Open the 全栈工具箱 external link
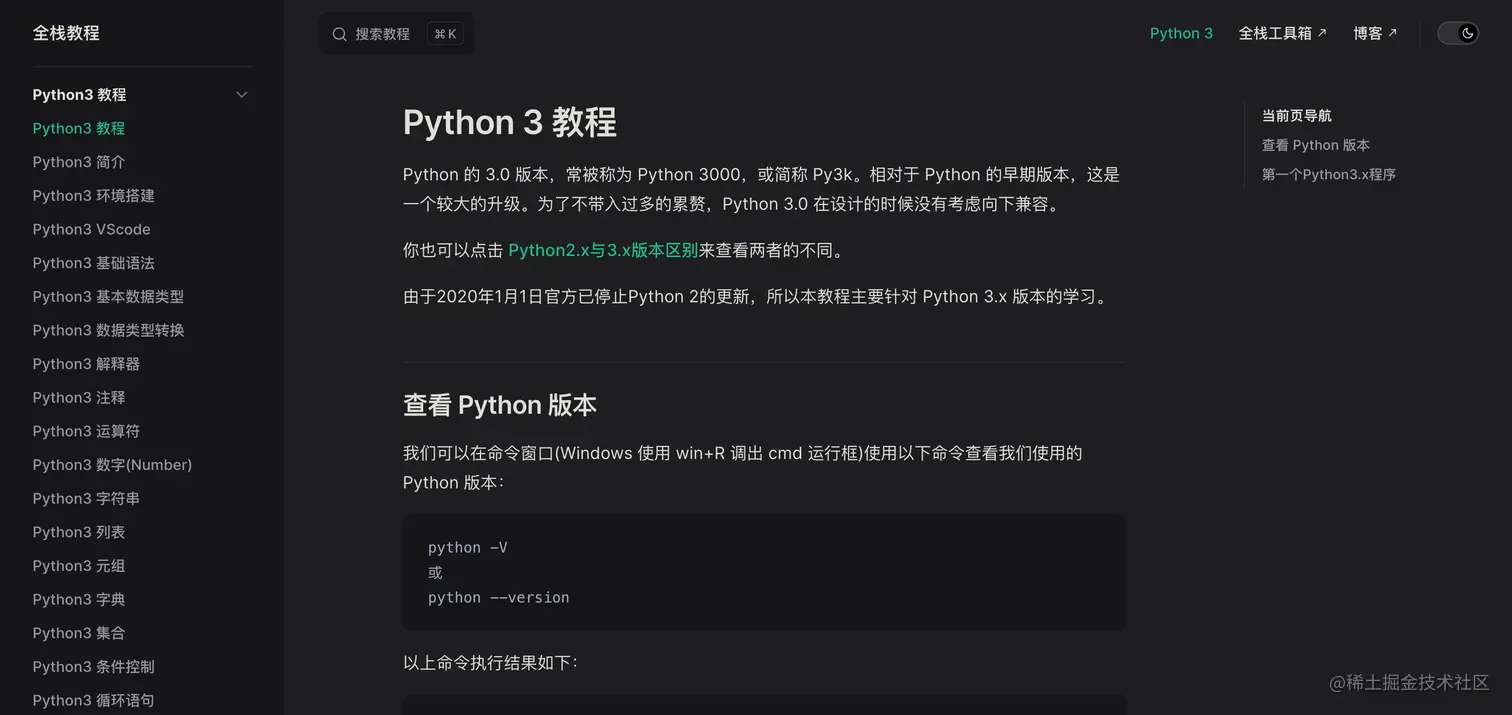This screenshot has width=1512, height=715. click(1283, 33)
